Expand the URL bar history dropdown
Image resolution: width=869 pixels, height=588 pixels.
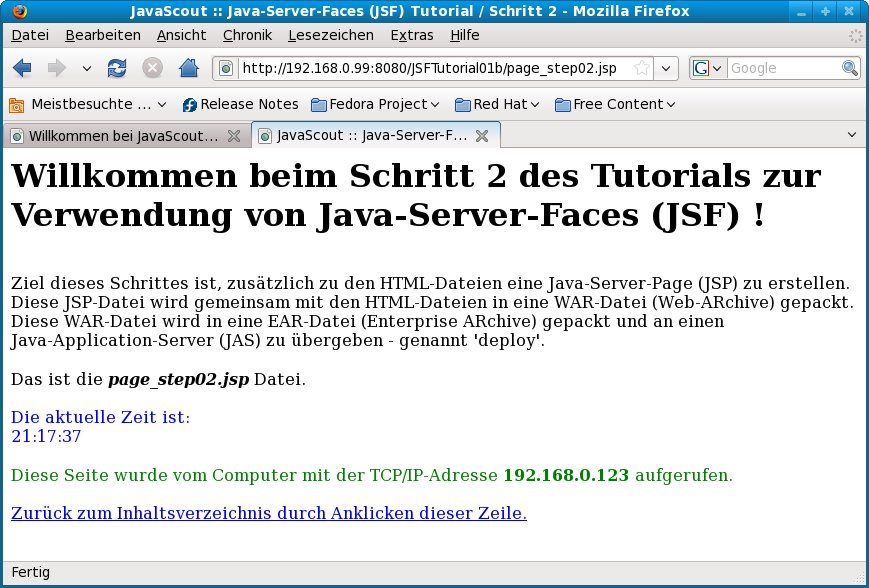[x=667, y=68]
